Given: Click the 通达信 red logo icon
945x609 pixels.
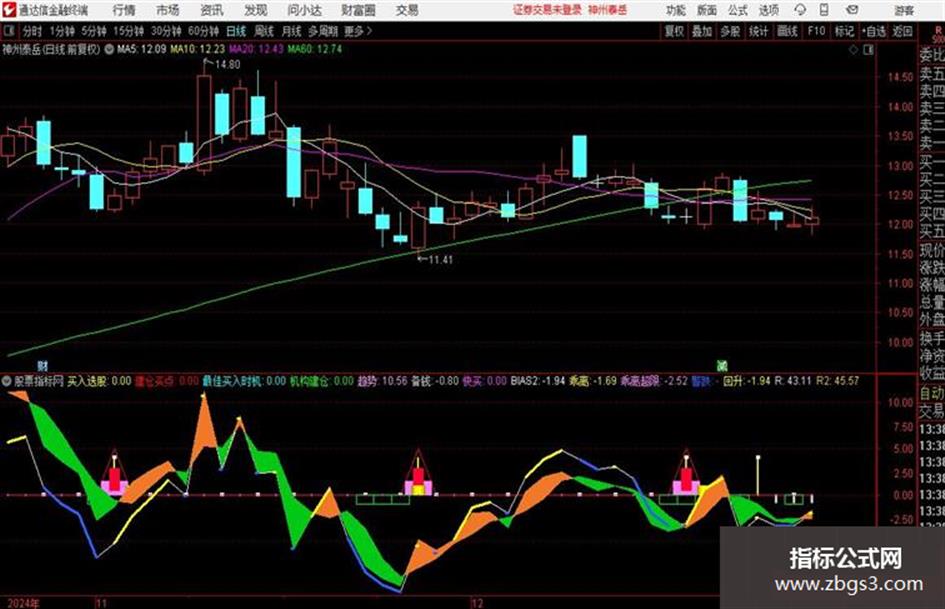Looking at the screenshot, I should 10,10.
